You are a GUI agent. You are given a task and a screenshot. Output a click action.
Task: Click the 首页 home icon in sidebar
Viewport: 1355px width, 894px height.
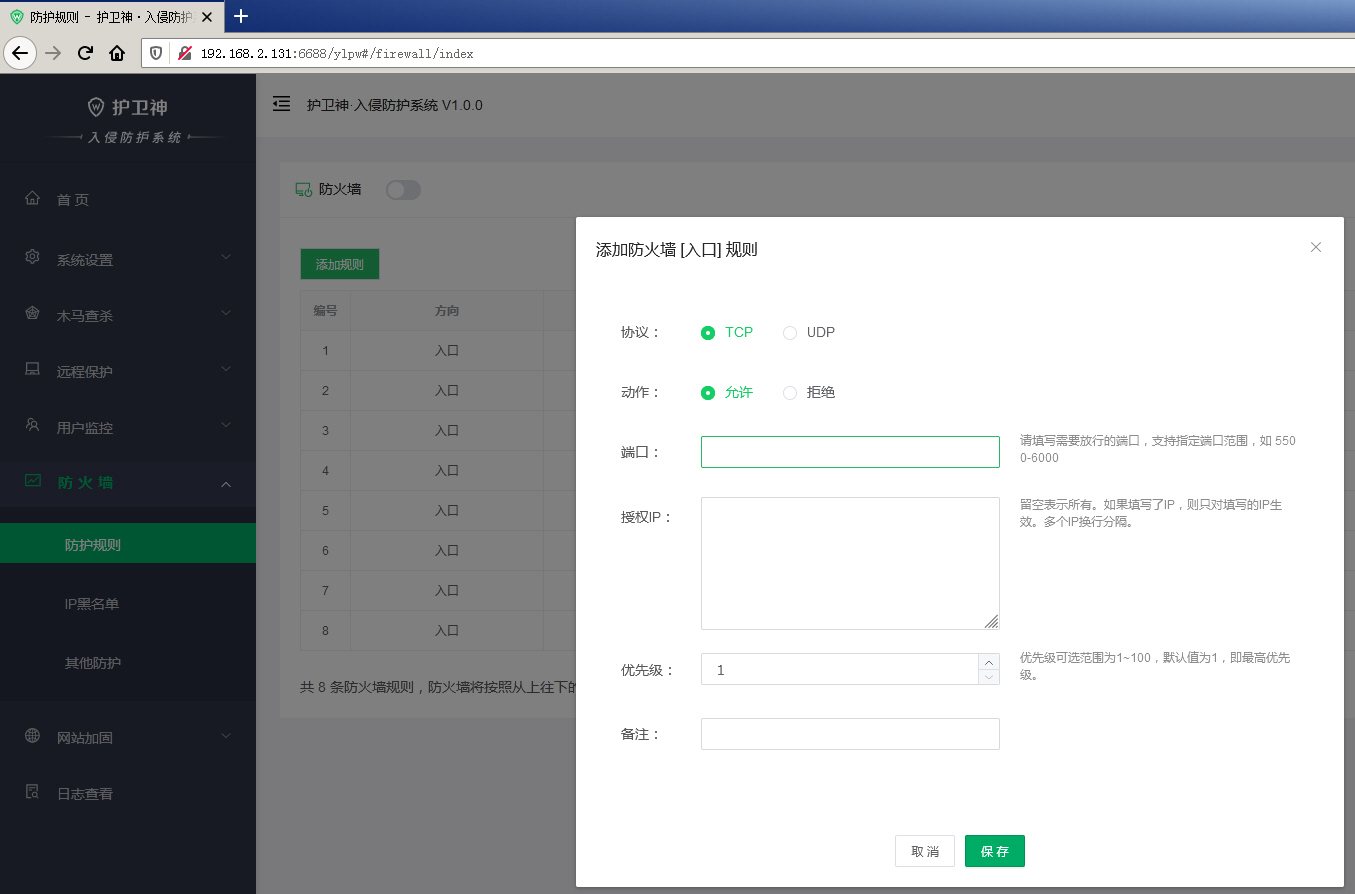(x=33, y=199)
